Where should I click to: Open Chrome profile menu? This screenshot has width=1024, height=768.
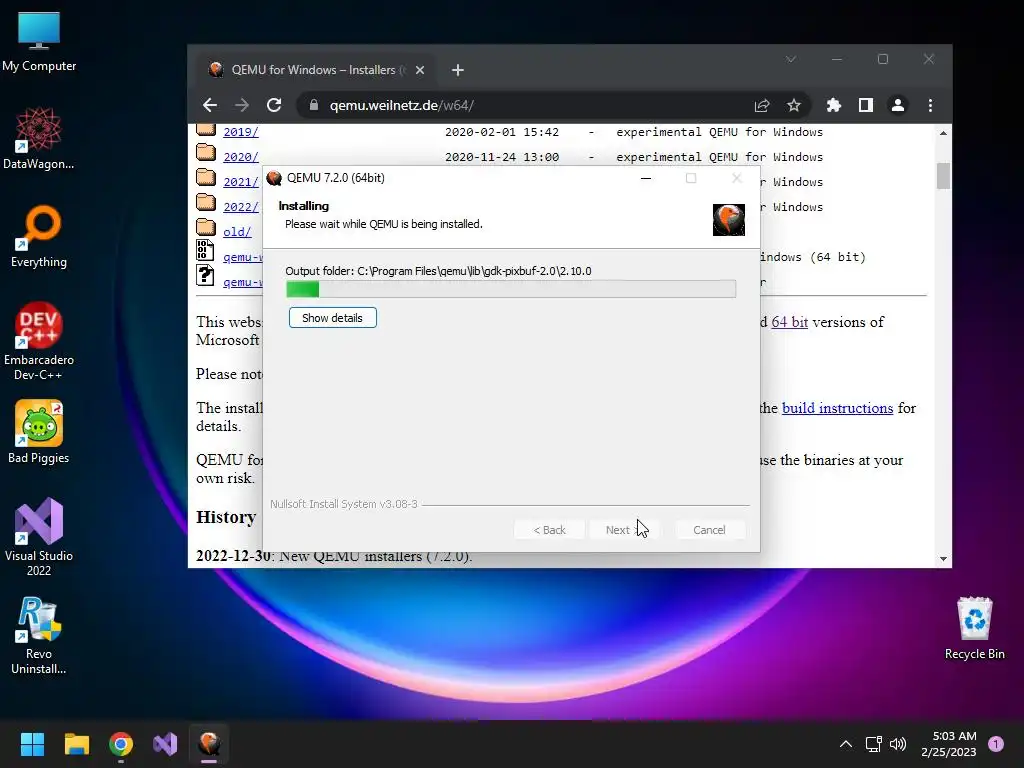898,105
